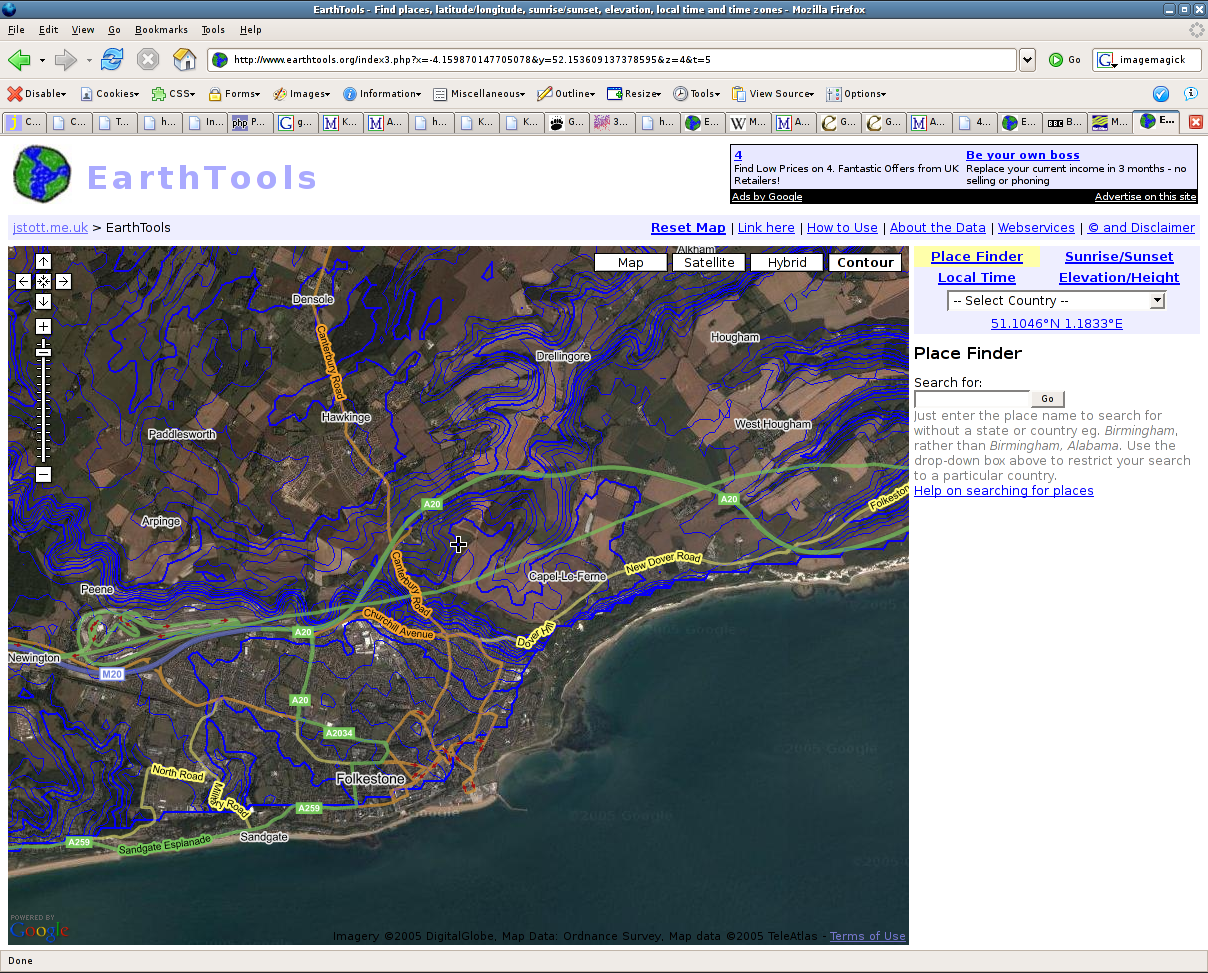Switch to the php browser tab
Viewport: 1208px width, 973px height.
[x=249, y=123]
